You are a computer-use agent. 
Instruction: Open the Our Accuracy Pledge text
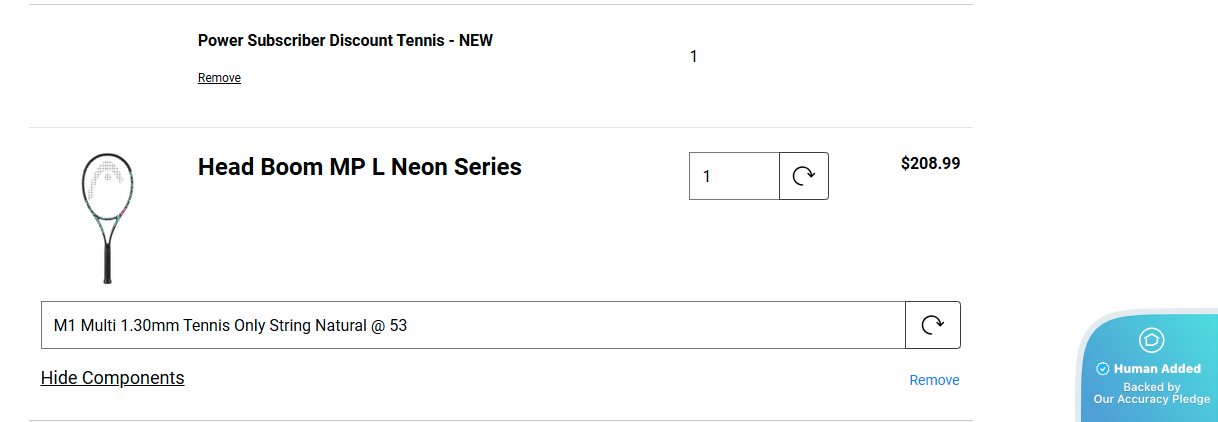tap(1151, 399)
